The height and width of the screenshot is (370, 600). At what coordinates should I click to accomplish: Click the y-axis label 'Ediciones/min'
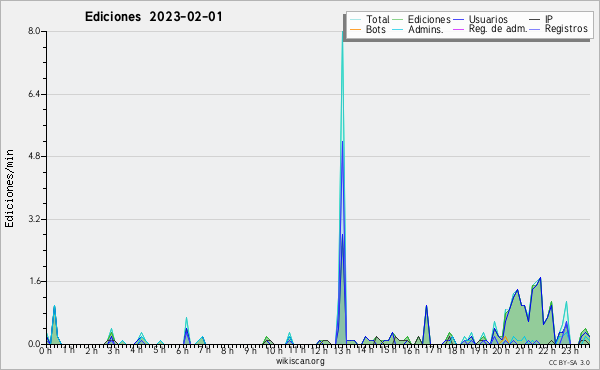9,188
